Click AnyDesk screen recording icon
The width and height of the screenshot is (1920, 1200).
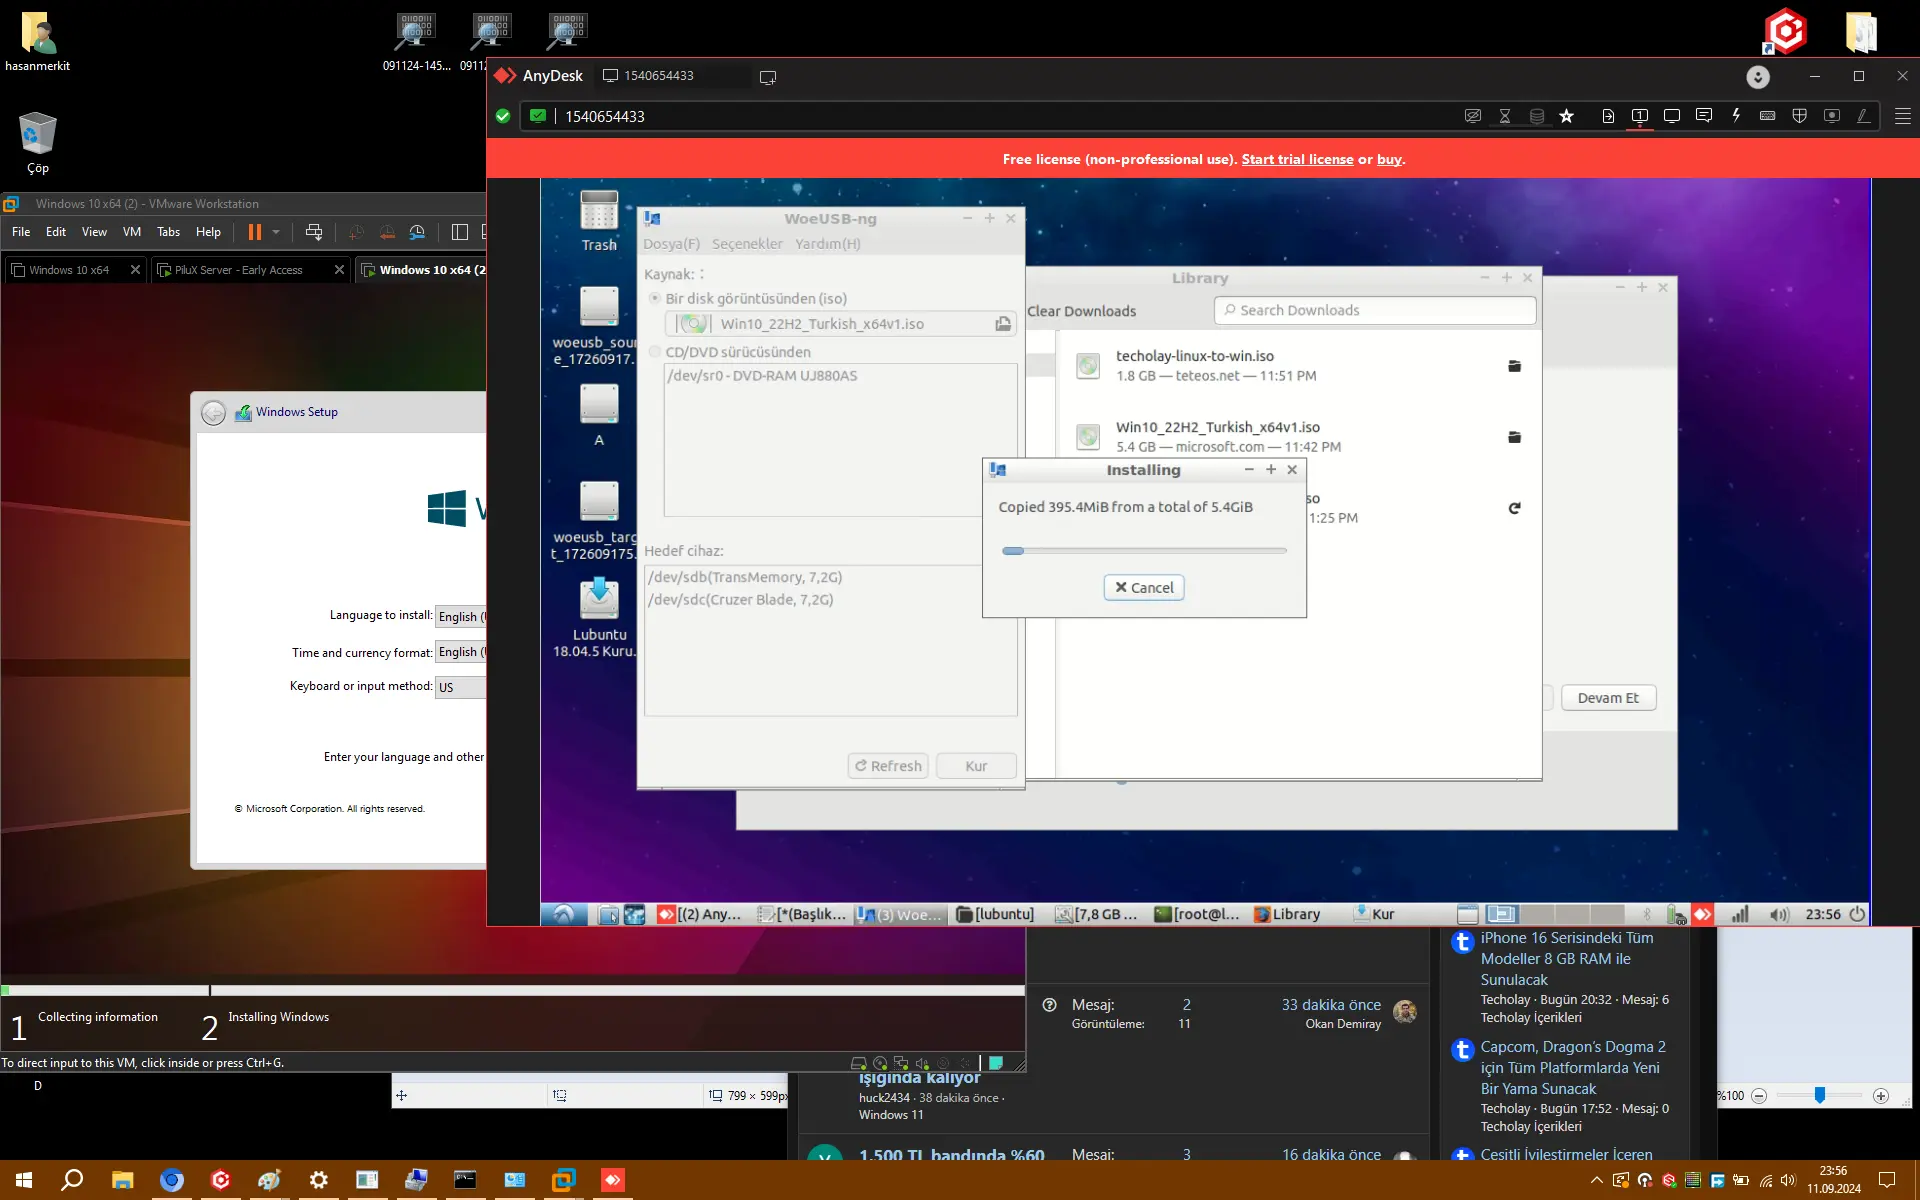1832,116
